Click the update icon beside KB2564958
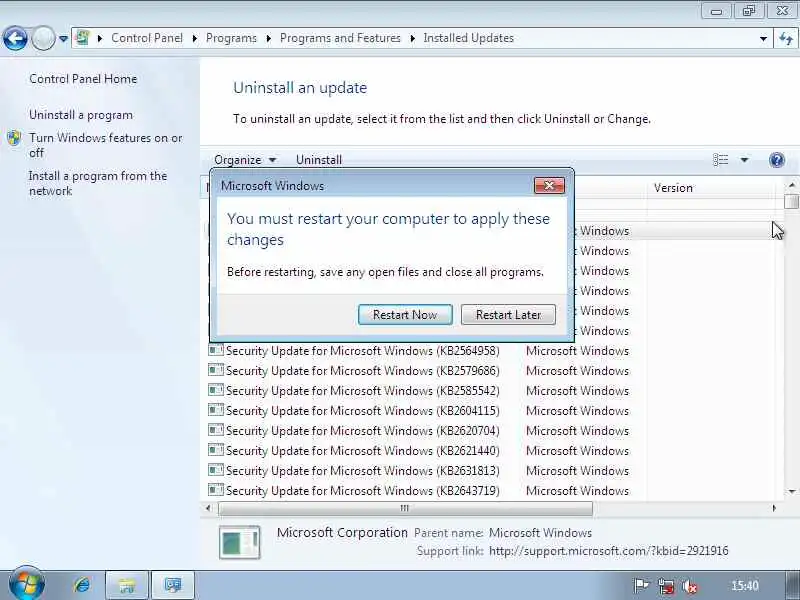The image size is (800, 600). click(x=216, y=350)
